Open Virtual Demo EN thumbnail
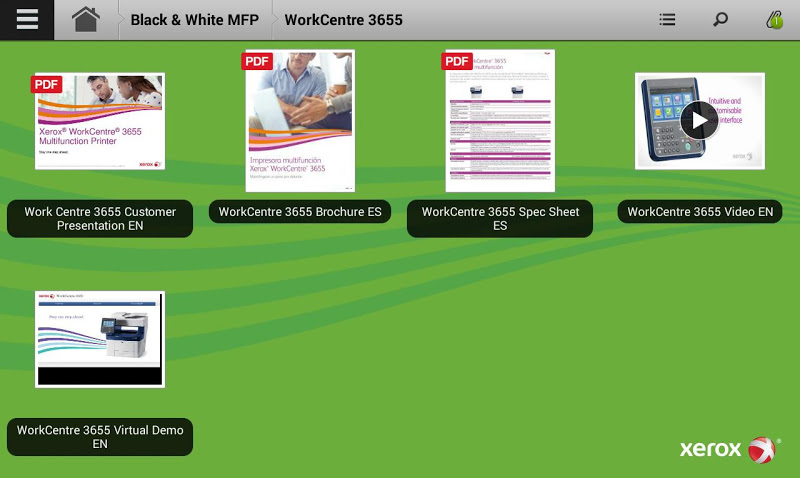The width and height of the screenshot is (800, 478). [100, 339]
